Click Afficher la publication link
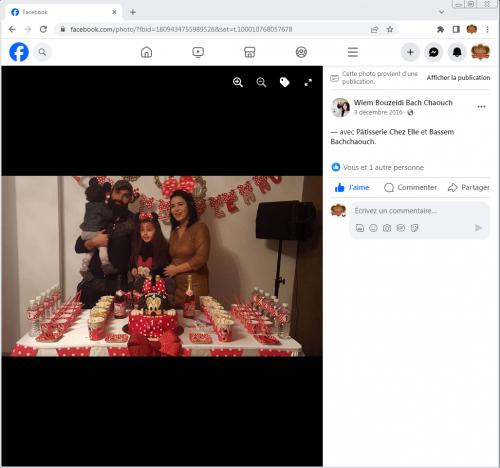This screenshot has height=468, width=500. click(458, 77)
